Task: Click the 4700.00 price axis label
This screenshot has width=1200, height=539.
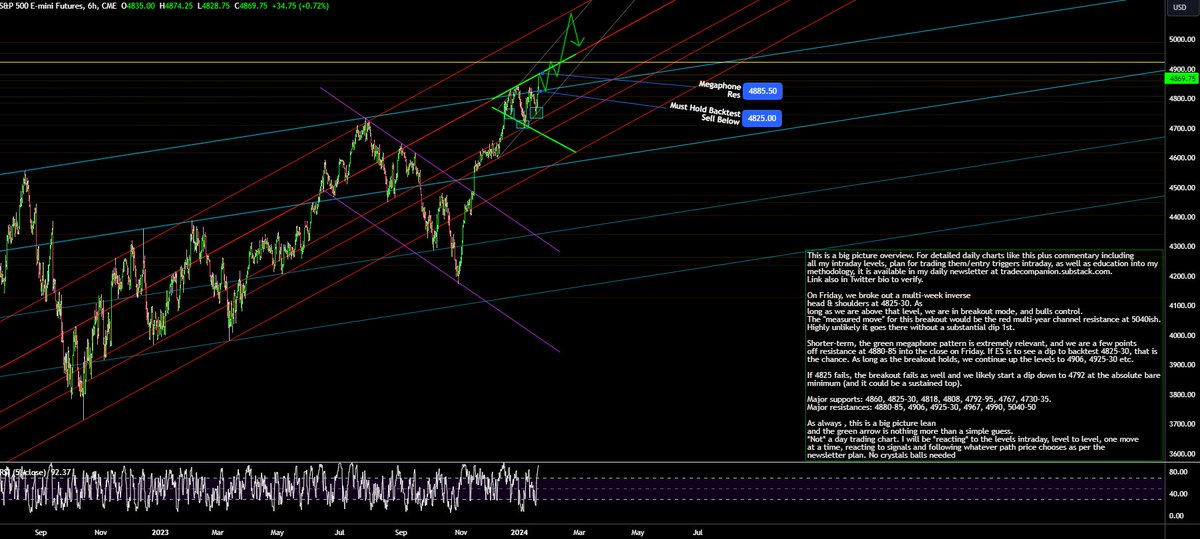Action: [1181, 128]
